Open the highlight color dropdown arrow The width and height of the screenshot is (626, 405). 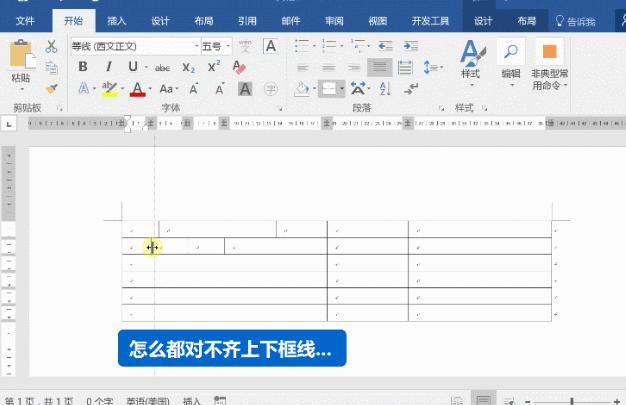click(x=122, y=89)
